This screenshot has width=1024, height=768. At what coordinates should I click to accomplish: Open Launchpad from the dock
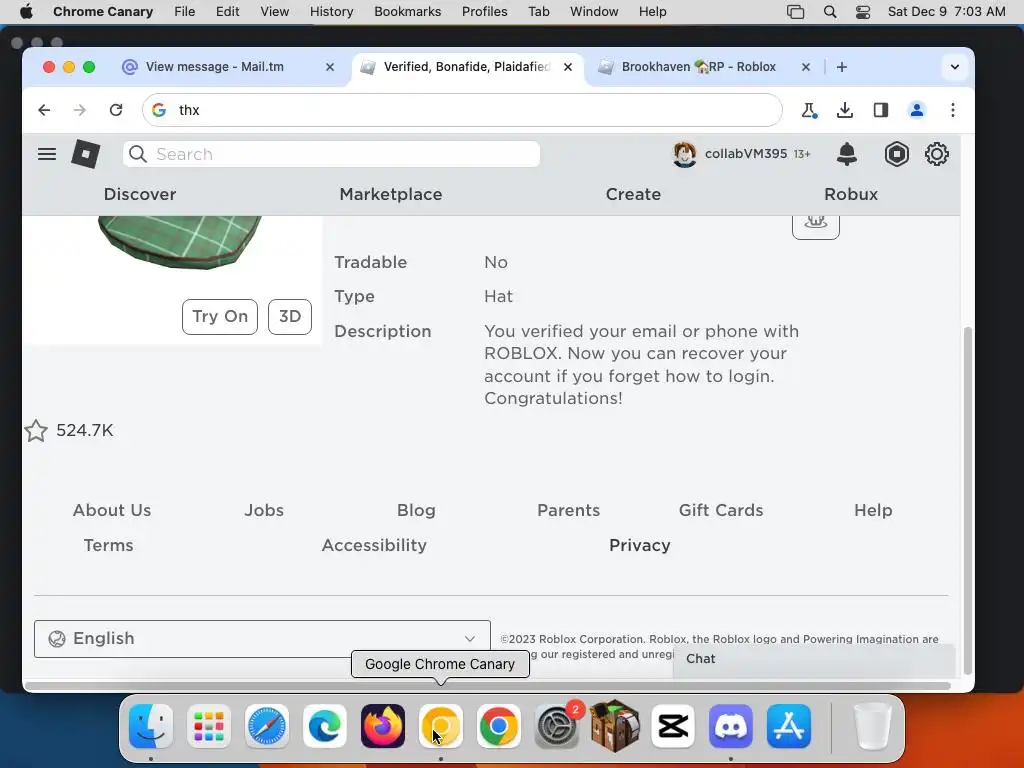click(209, 726)
